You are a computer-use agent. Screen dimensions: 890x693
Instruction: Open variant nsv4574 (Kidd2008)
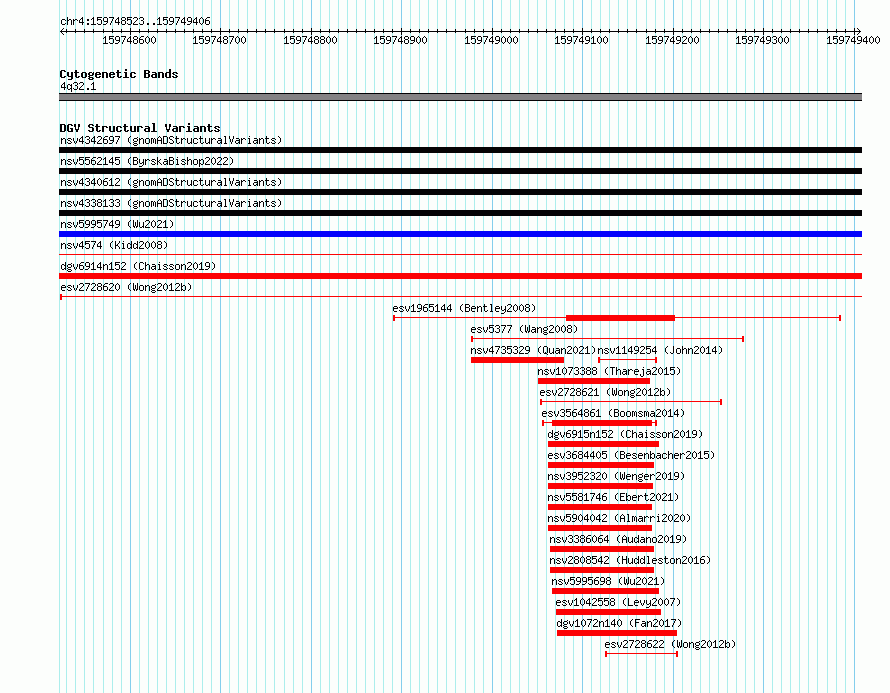pos(114,245)
